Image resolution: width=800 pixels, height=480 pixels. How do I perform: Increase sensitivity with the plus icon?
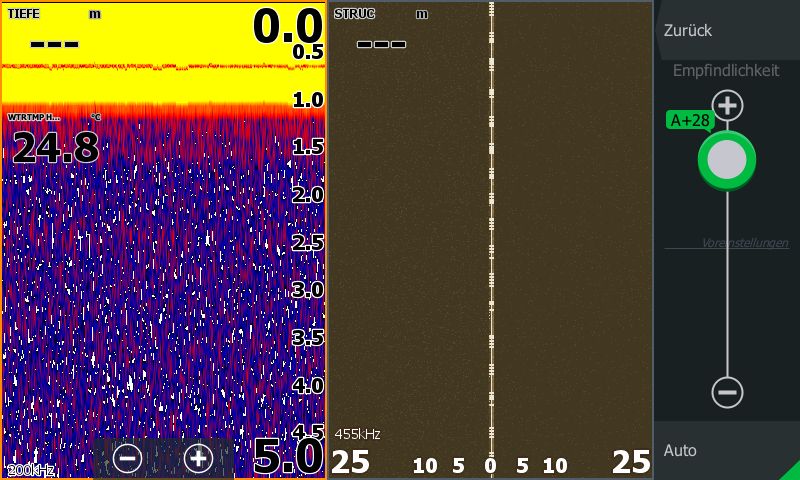coord(727,105)
